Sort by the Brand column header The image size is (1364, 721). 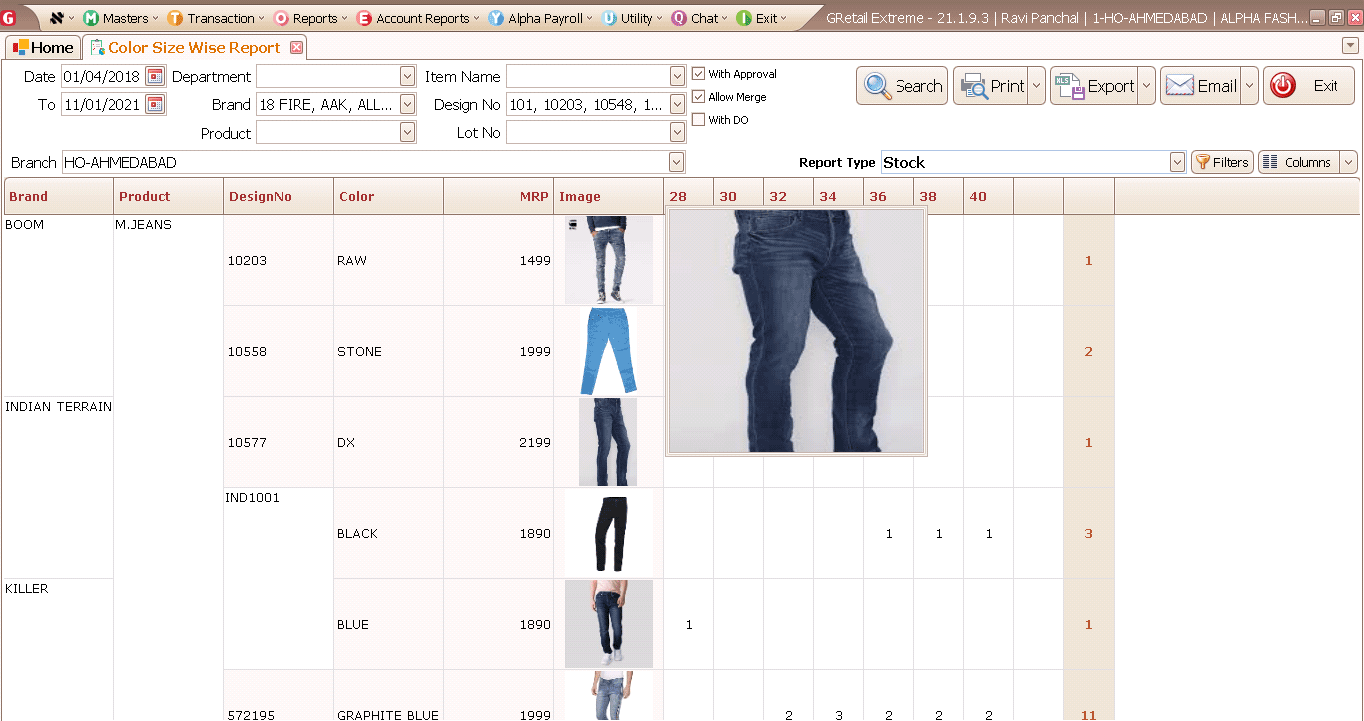click(59, 196)
